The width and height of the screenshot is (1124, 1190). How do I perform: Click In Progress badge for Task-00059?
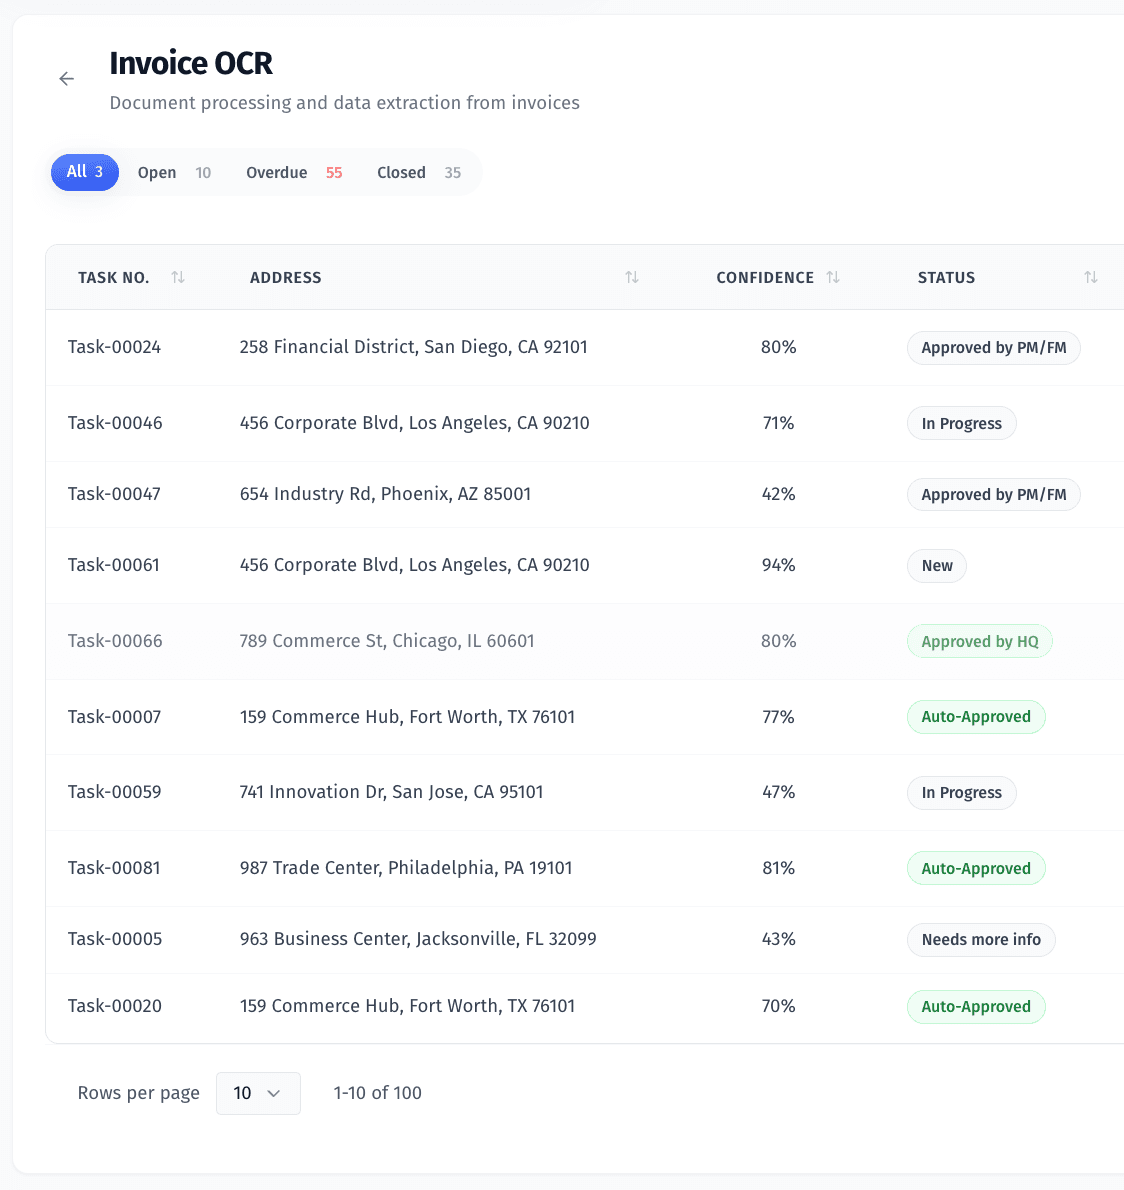[x=962, y=793]
